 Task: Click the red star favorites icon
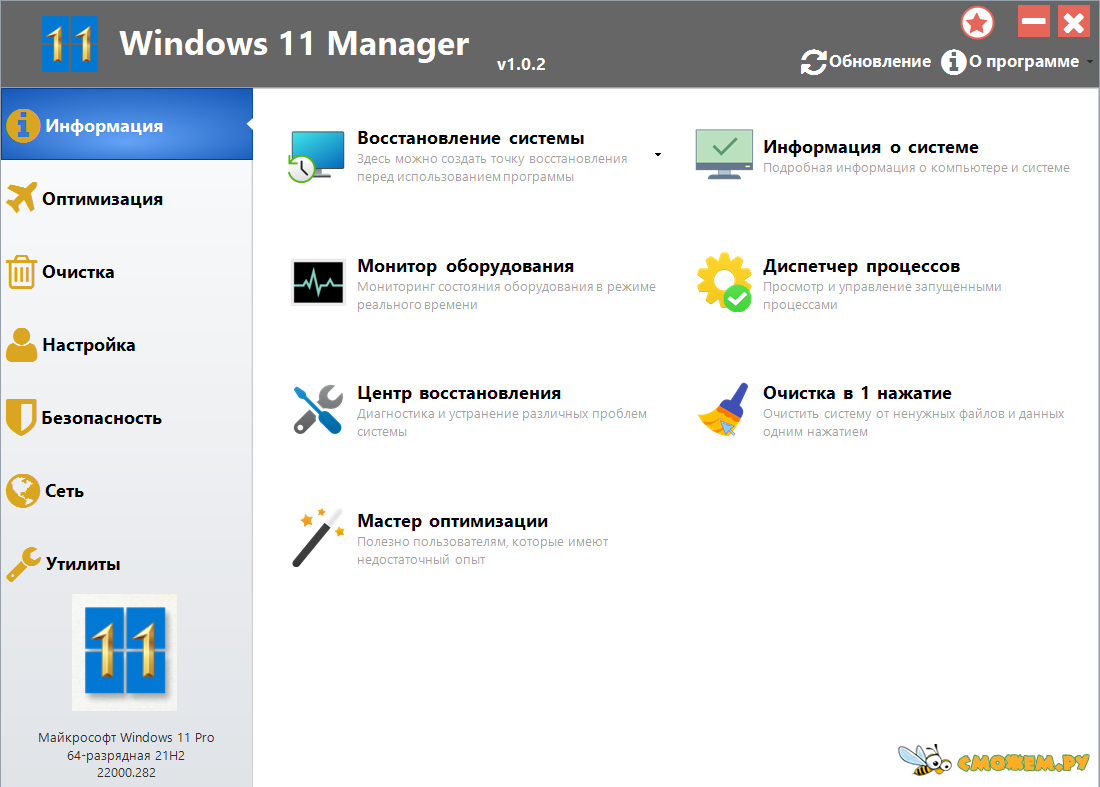coord(977,23)
